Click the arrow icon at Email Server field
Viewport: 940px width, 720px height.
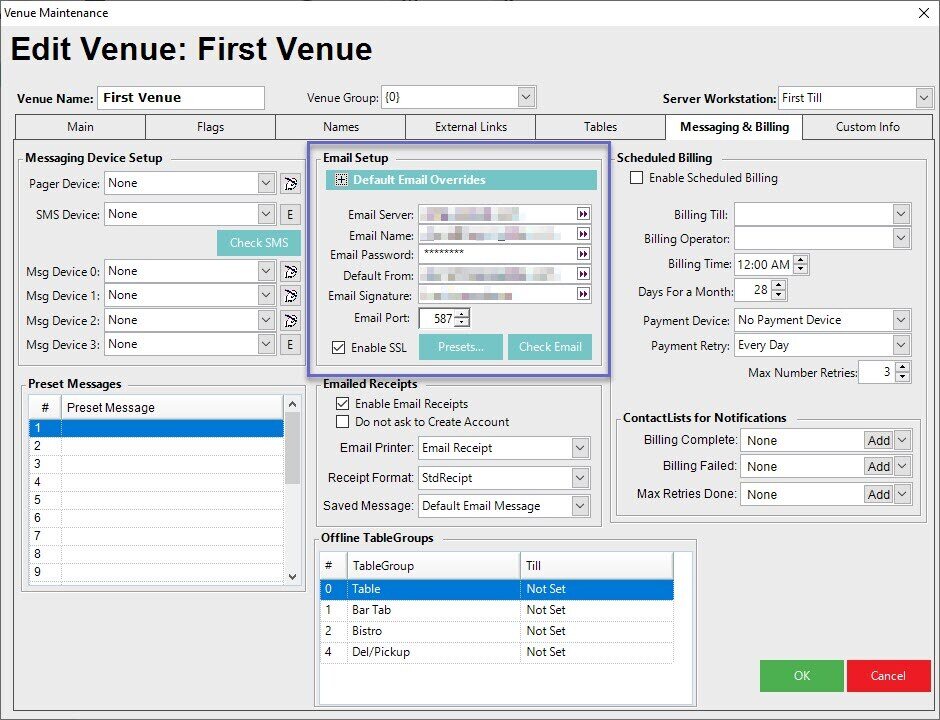[582, 215]
